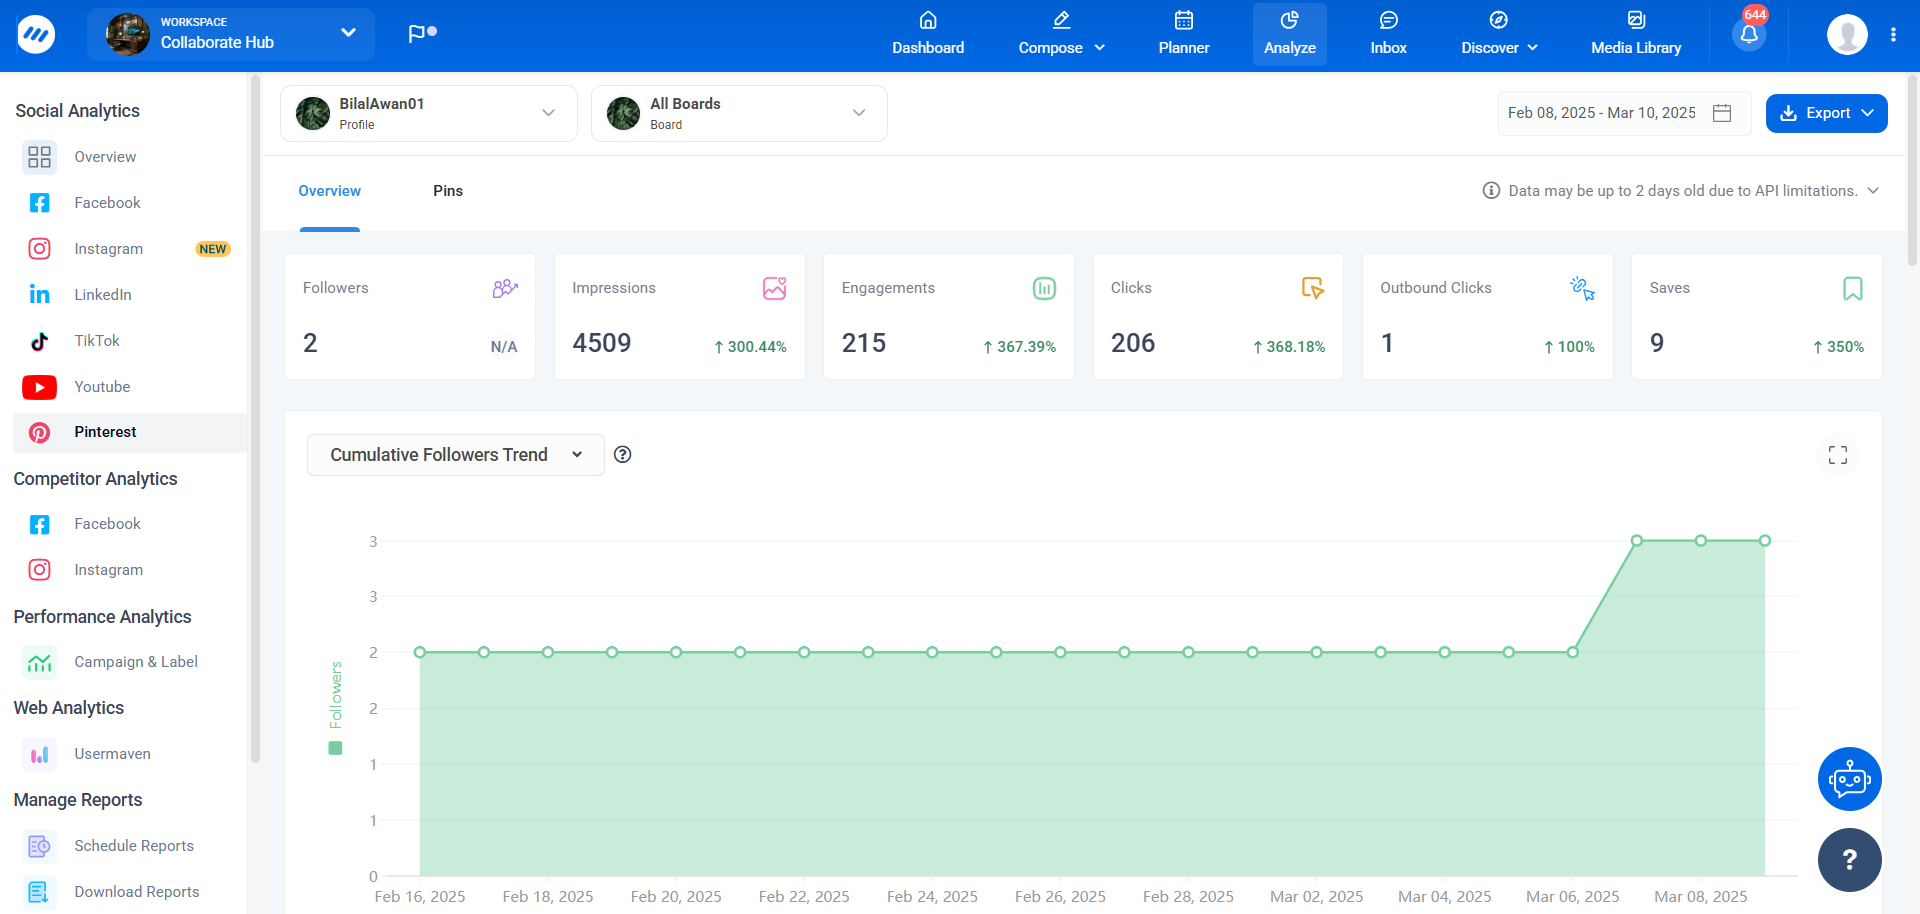Click the last data point on Mar 09
The image size is (1920, 914).
coord(1765,541)
